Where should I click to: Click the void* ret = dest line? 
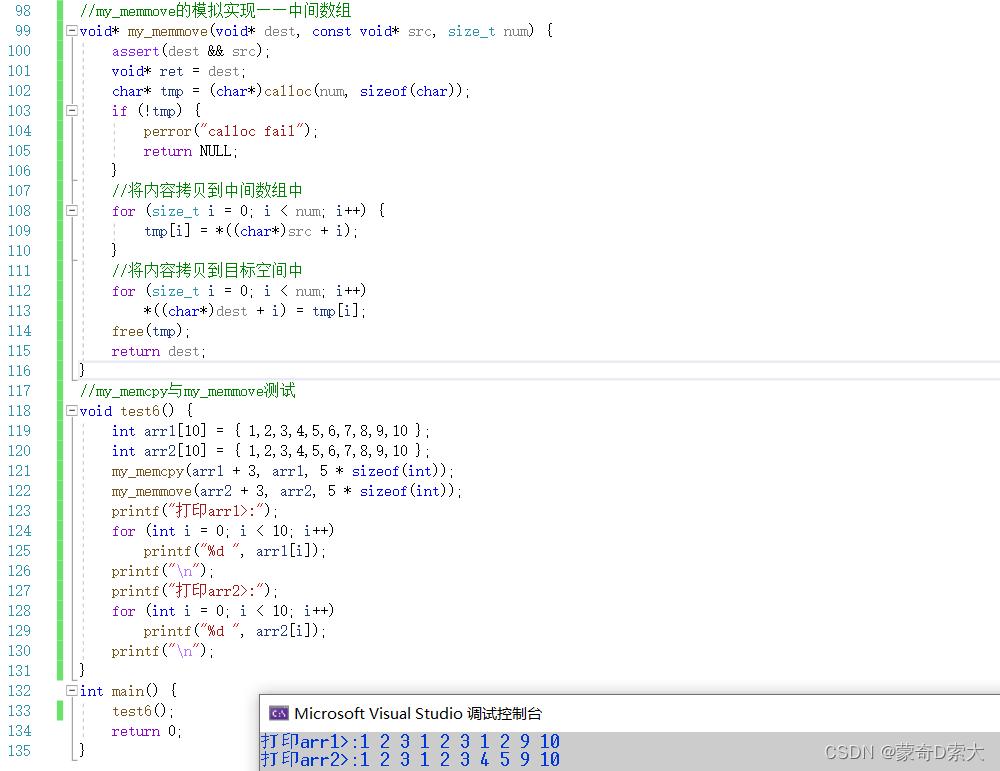(x=179, y=71)
